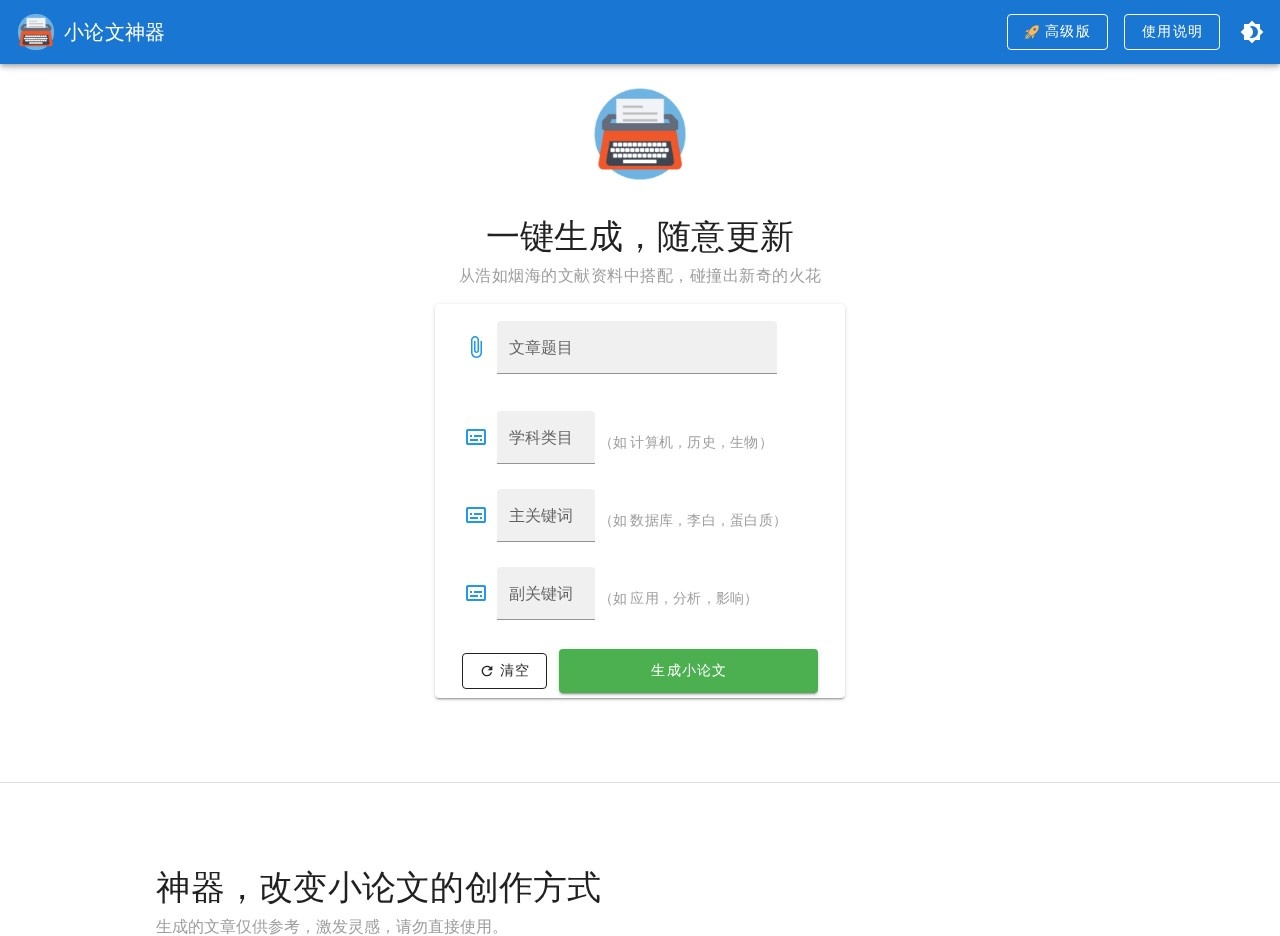Open the 使用说明 usage instructions
This screenshot has width=1280, height=936.
pyautogui.click(x=1171, y=32)
